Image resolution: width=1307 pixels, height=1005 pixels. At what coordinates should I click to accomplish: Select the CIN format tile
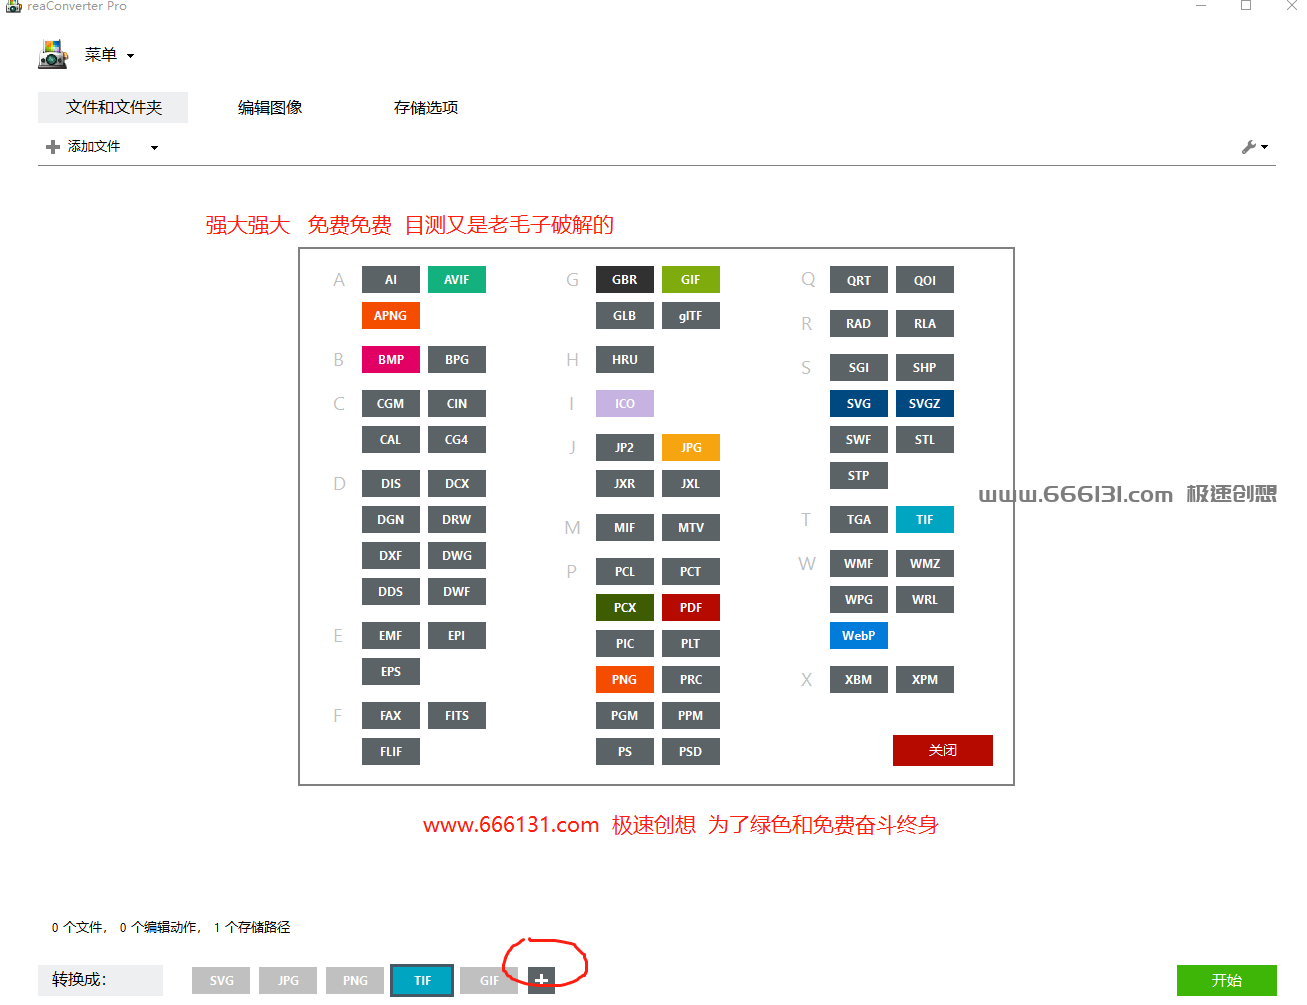(457, 404)
